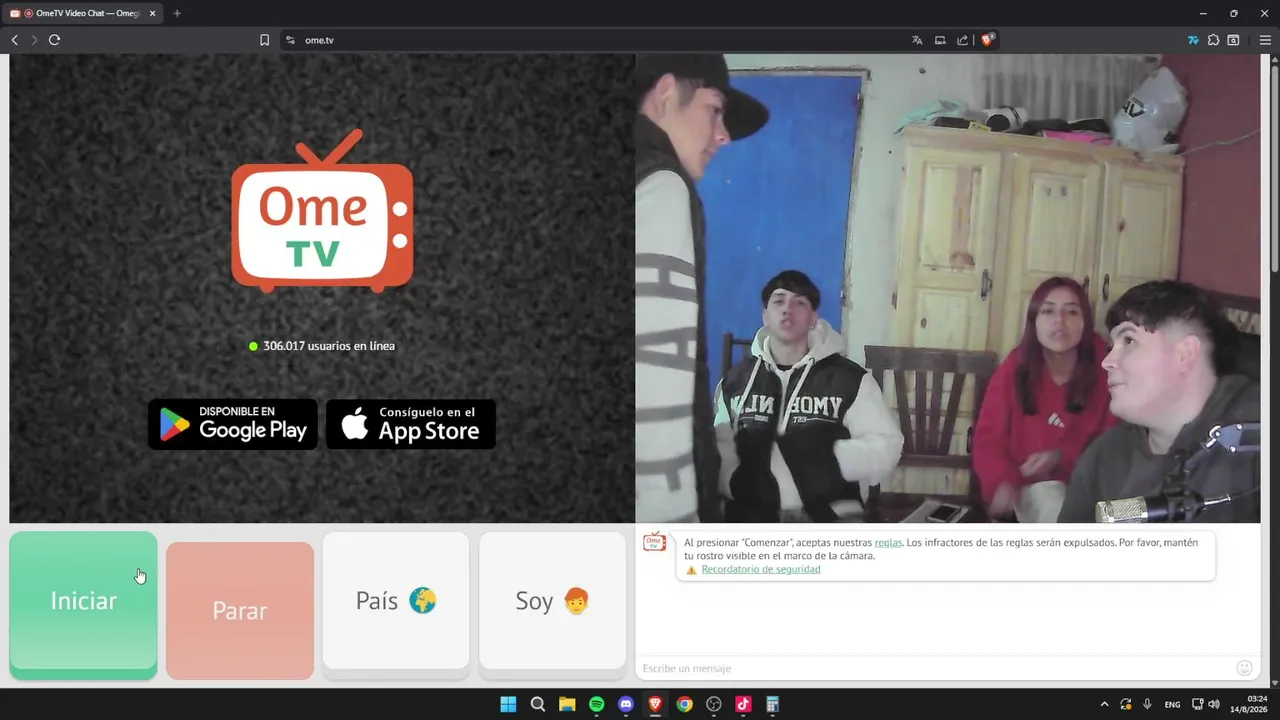Click the screen cast icon in address bar
The height and width of the screenshot is (720, 1280).
point(940,40)
